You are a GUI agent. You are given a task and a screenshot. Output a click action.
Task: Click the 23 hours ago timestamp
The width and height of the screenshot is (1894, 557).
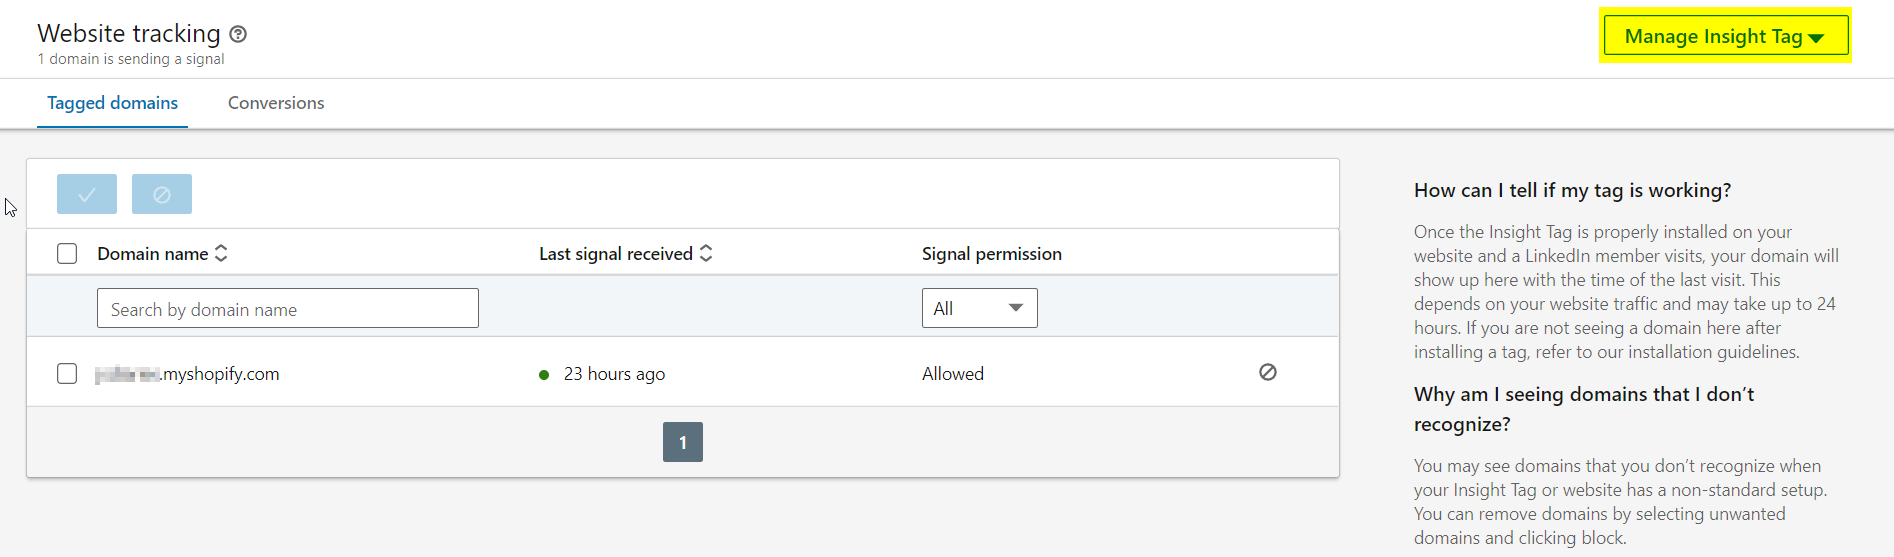[x=614, y=374]
